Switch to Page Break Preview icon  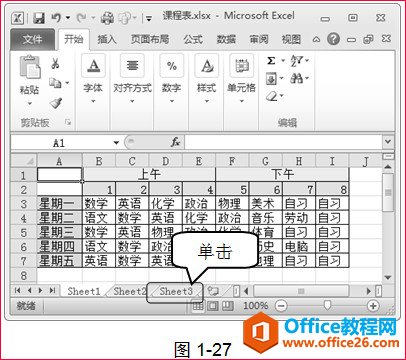tap(227, 306)
